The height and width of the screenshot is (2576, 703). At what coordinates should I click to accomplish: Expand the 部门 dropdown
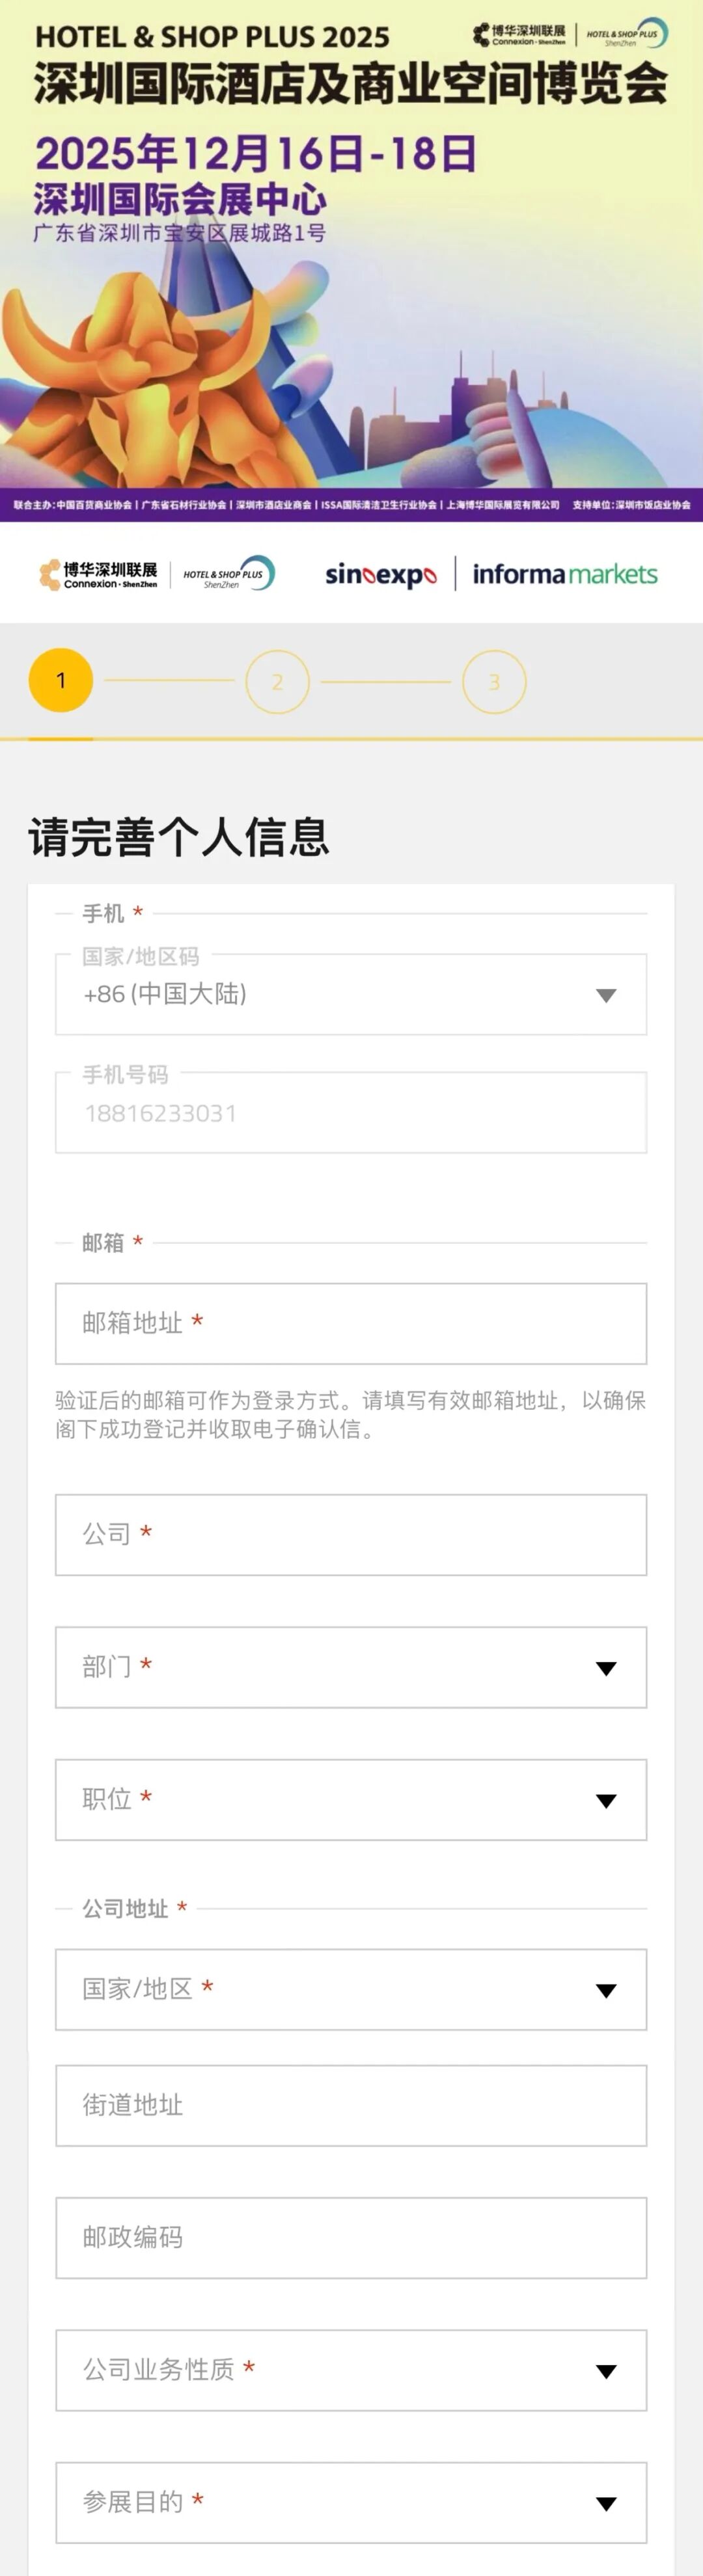(351, 1667)
